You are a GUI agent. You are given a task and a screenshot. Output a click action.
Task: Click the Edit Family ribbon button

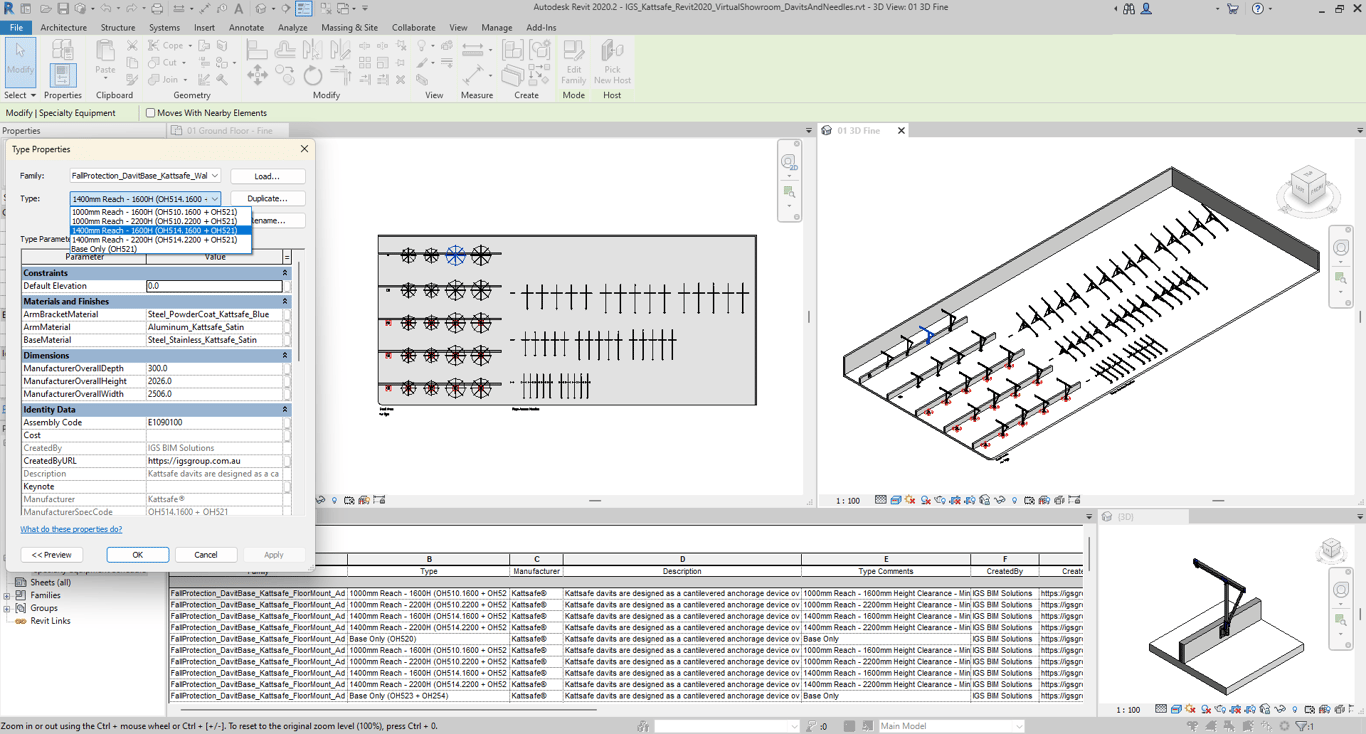pyautogui.click(x=573, y=62)
